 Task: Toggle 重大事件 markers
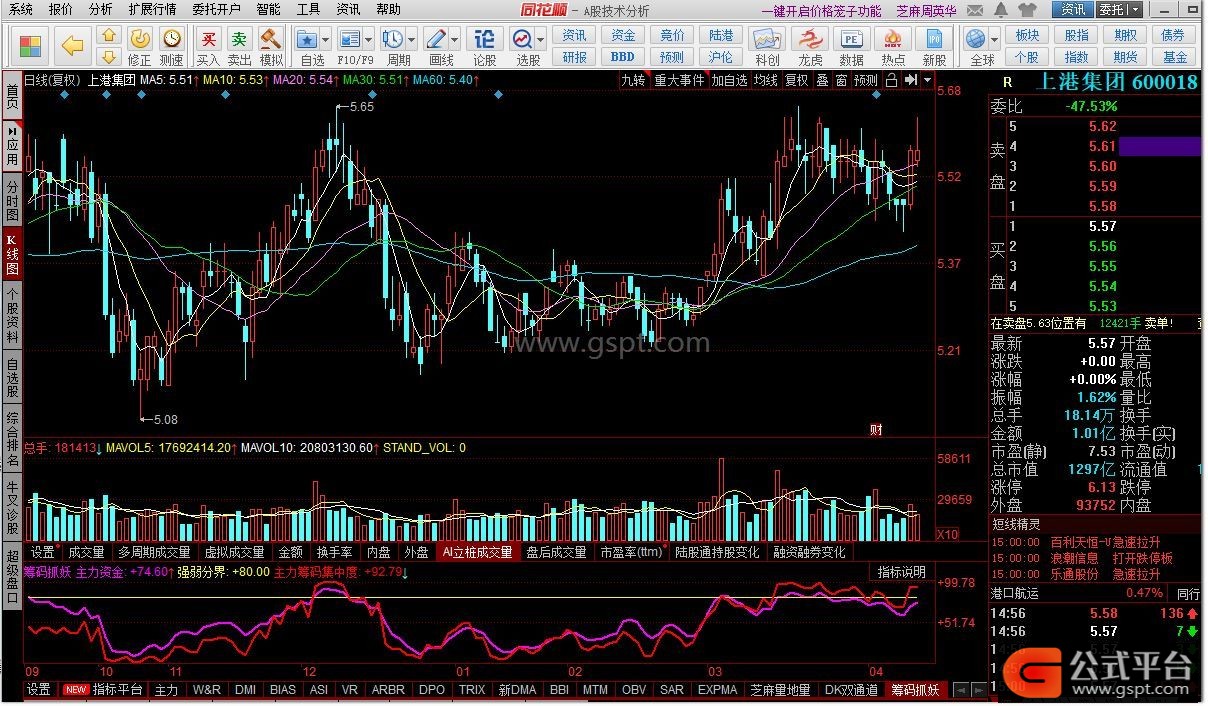679,80
